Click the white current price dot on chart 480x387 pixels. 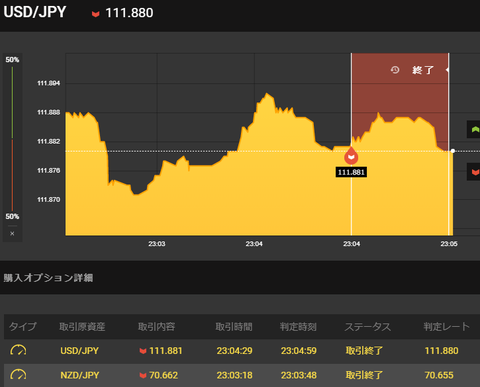(453, 151)
